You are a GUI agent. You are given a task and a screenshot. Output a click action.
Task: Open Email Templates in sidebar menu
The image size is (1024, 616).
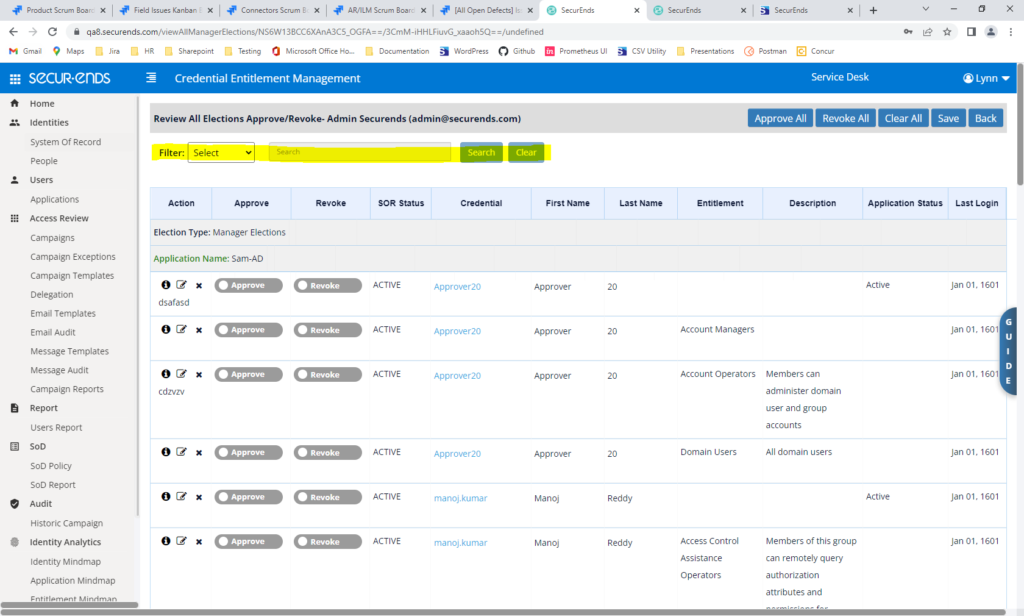[x=63, y=314]
